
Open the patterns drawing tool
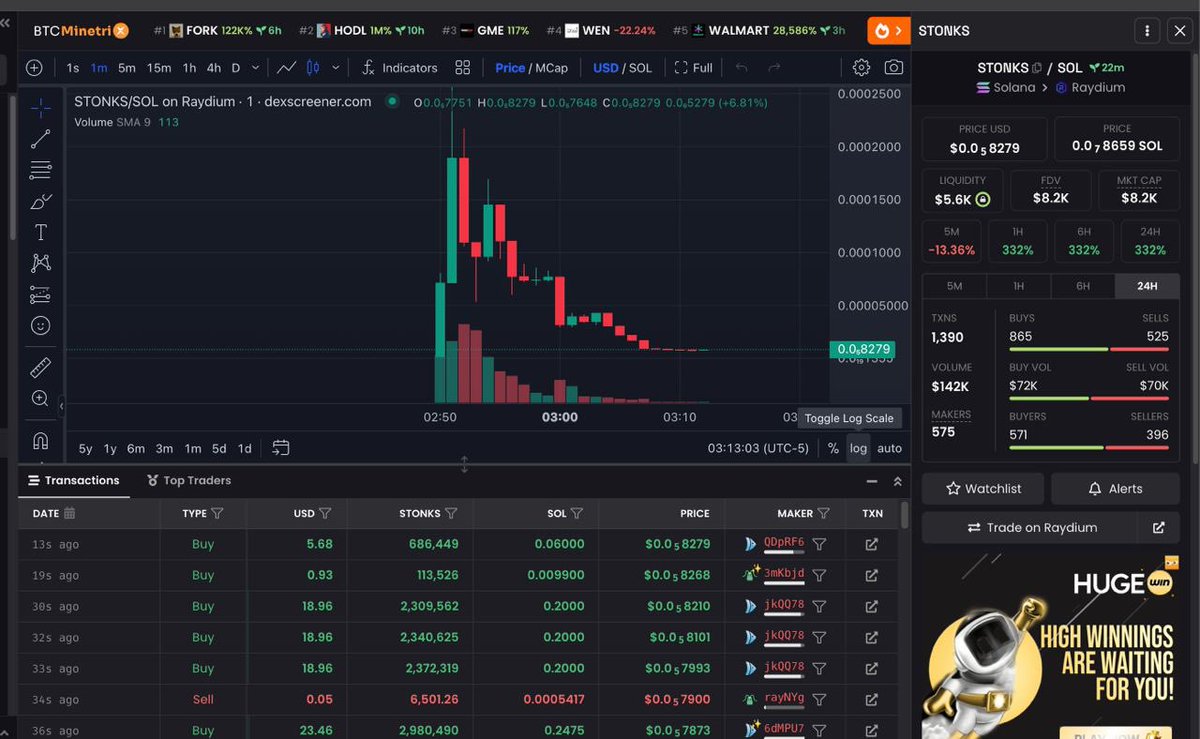[x=40, y=263]
